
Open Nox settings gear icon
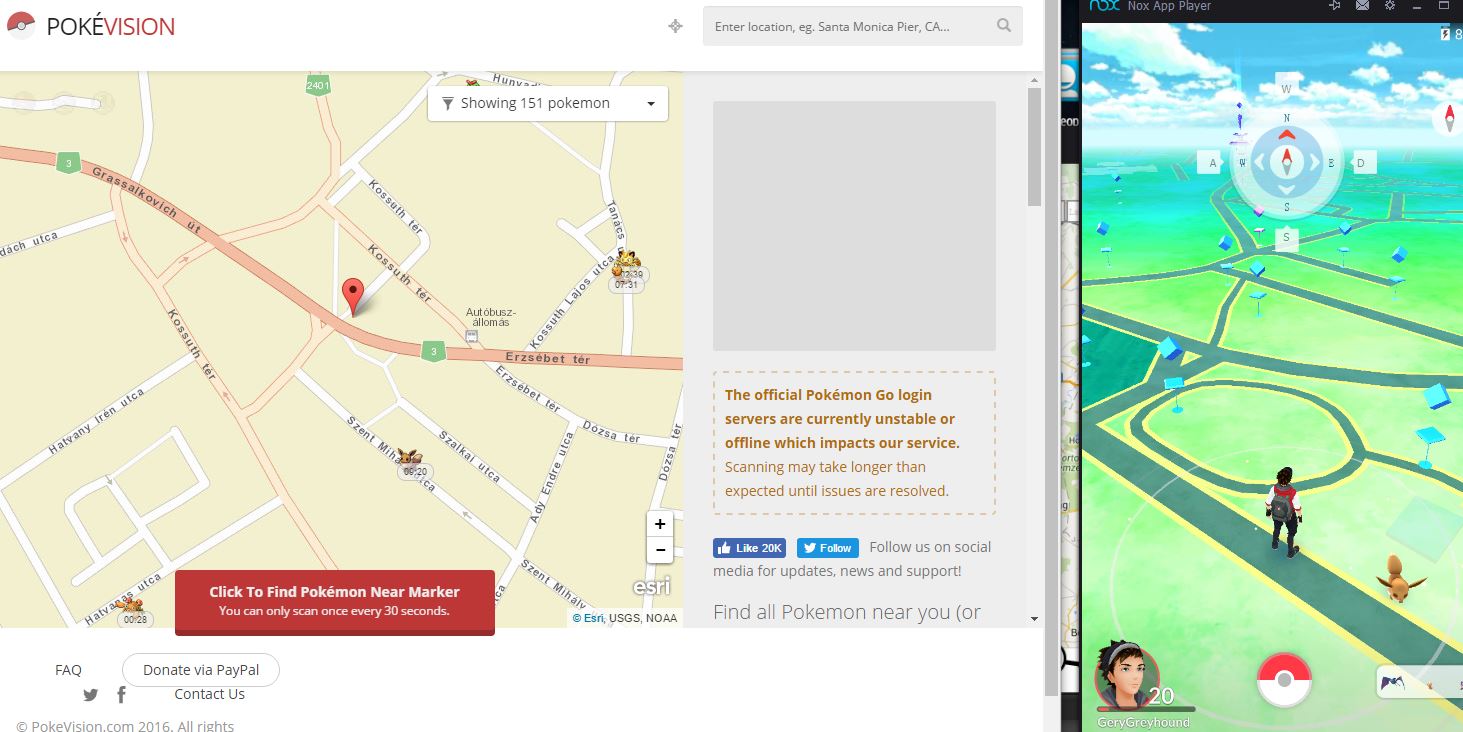tap(1390, 6)
